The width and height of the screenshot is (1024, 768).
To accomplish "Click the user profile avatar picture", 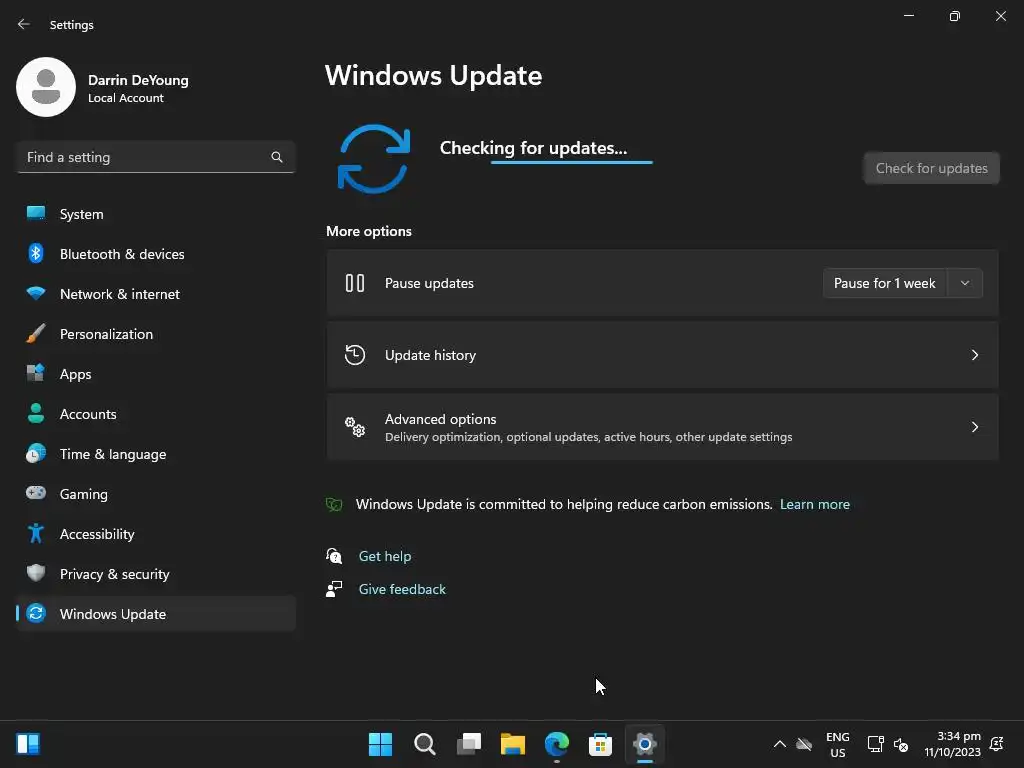I will tap(46, 87).
